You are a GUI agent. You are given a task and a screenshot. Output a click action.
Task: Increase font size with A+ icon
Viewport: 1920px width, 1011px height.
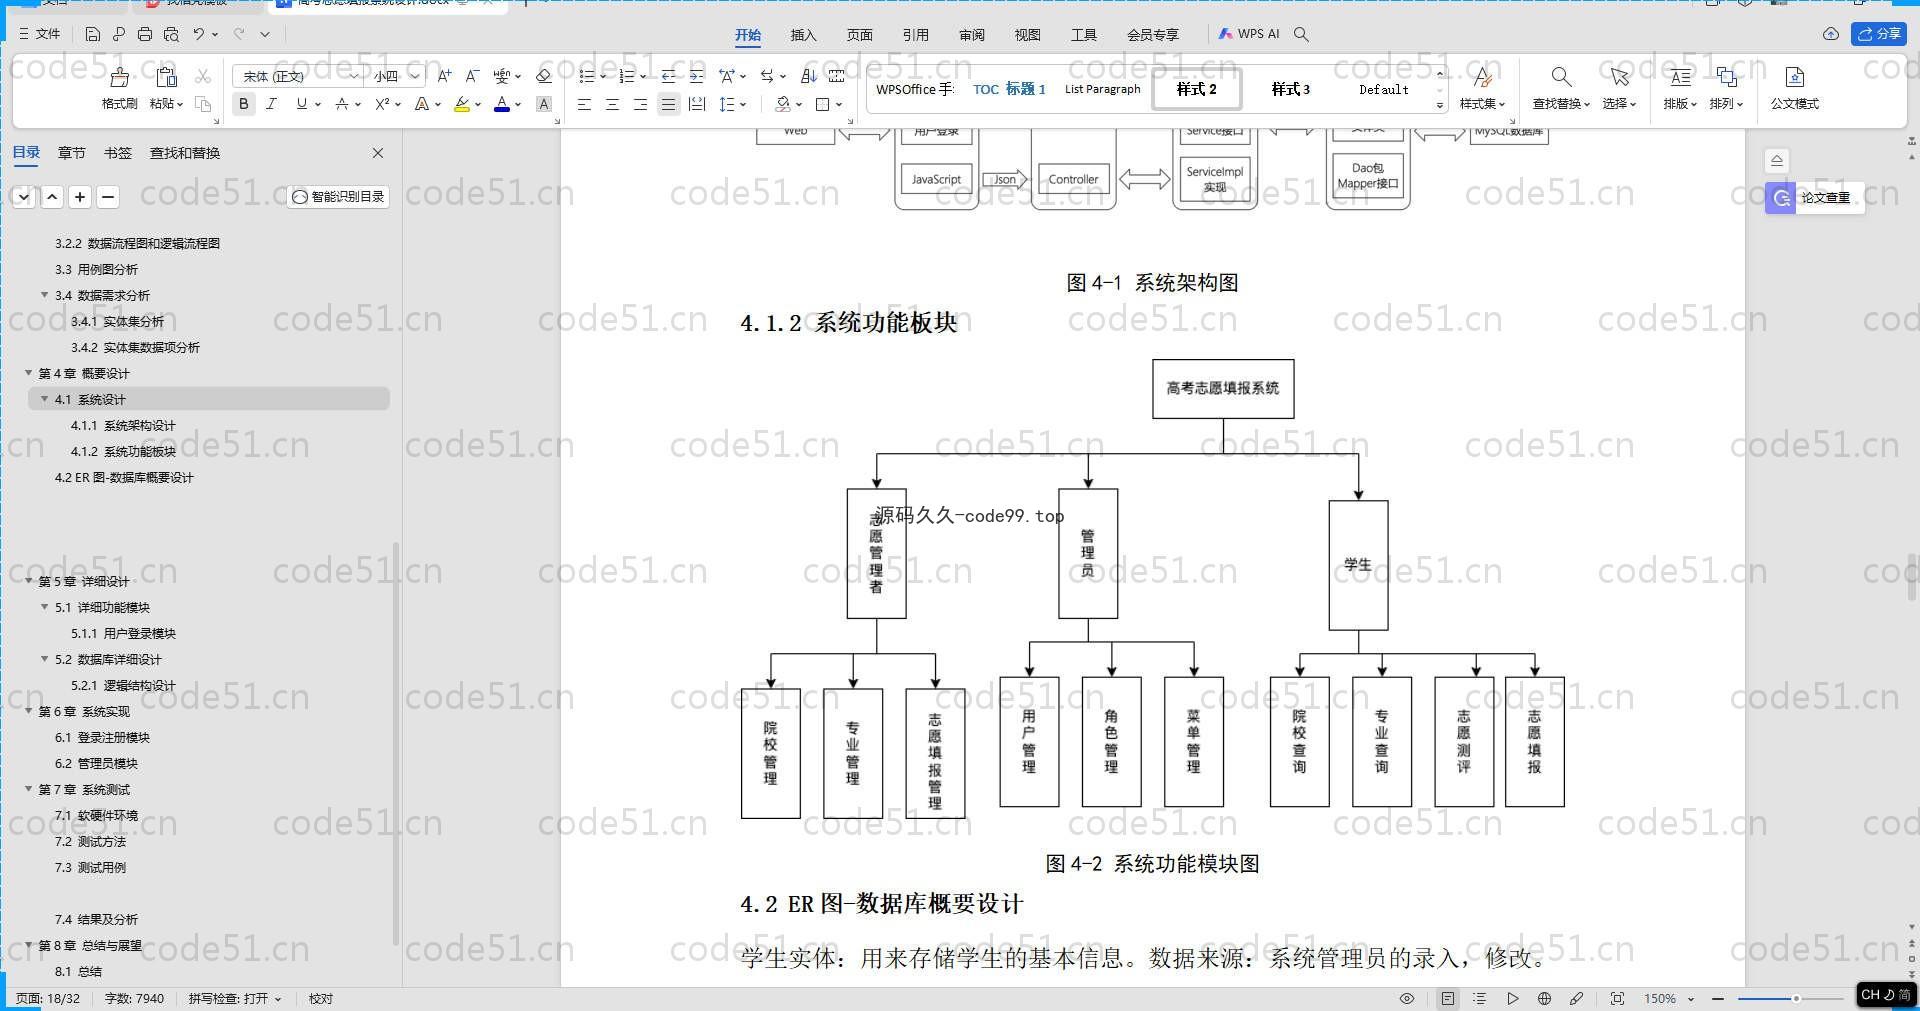444,76
